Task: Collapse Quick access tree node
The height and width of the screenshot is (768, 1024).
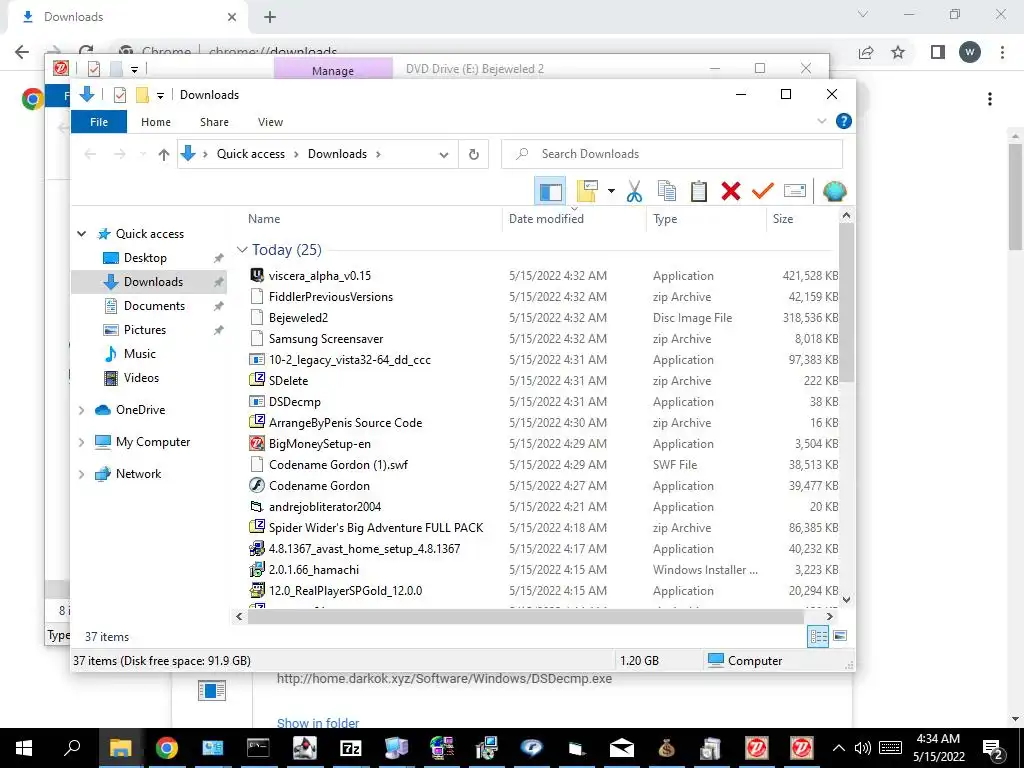Action: coord(82,234)
